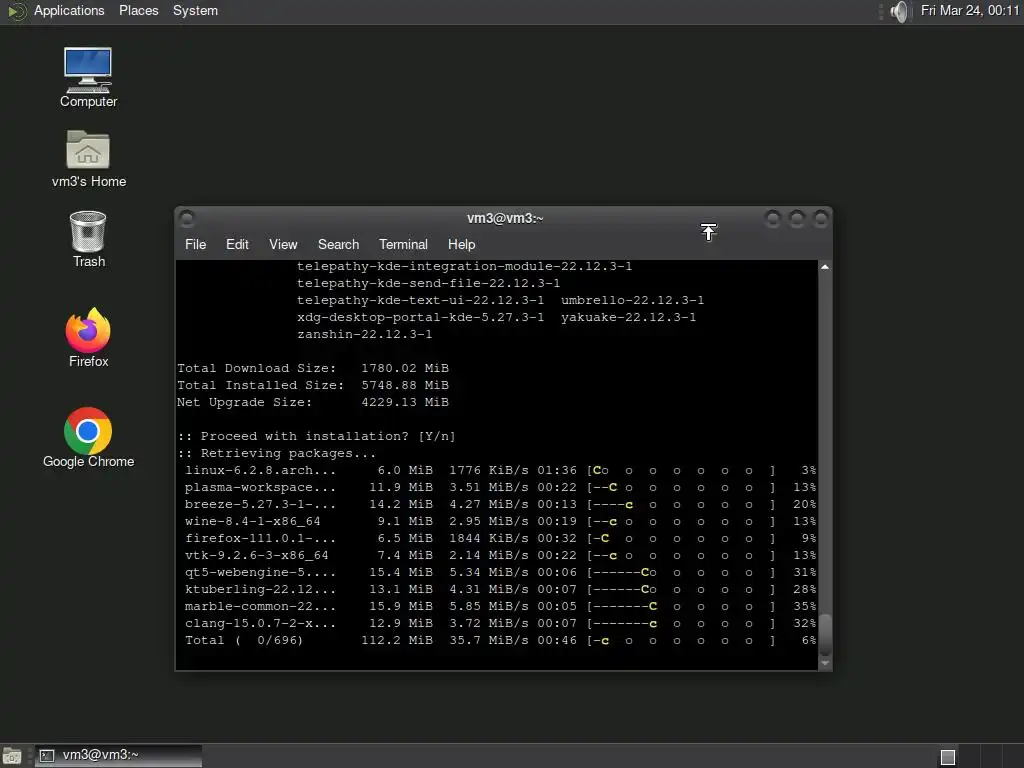
Task: Maximize the terminal window
Action: pos(797,219)
